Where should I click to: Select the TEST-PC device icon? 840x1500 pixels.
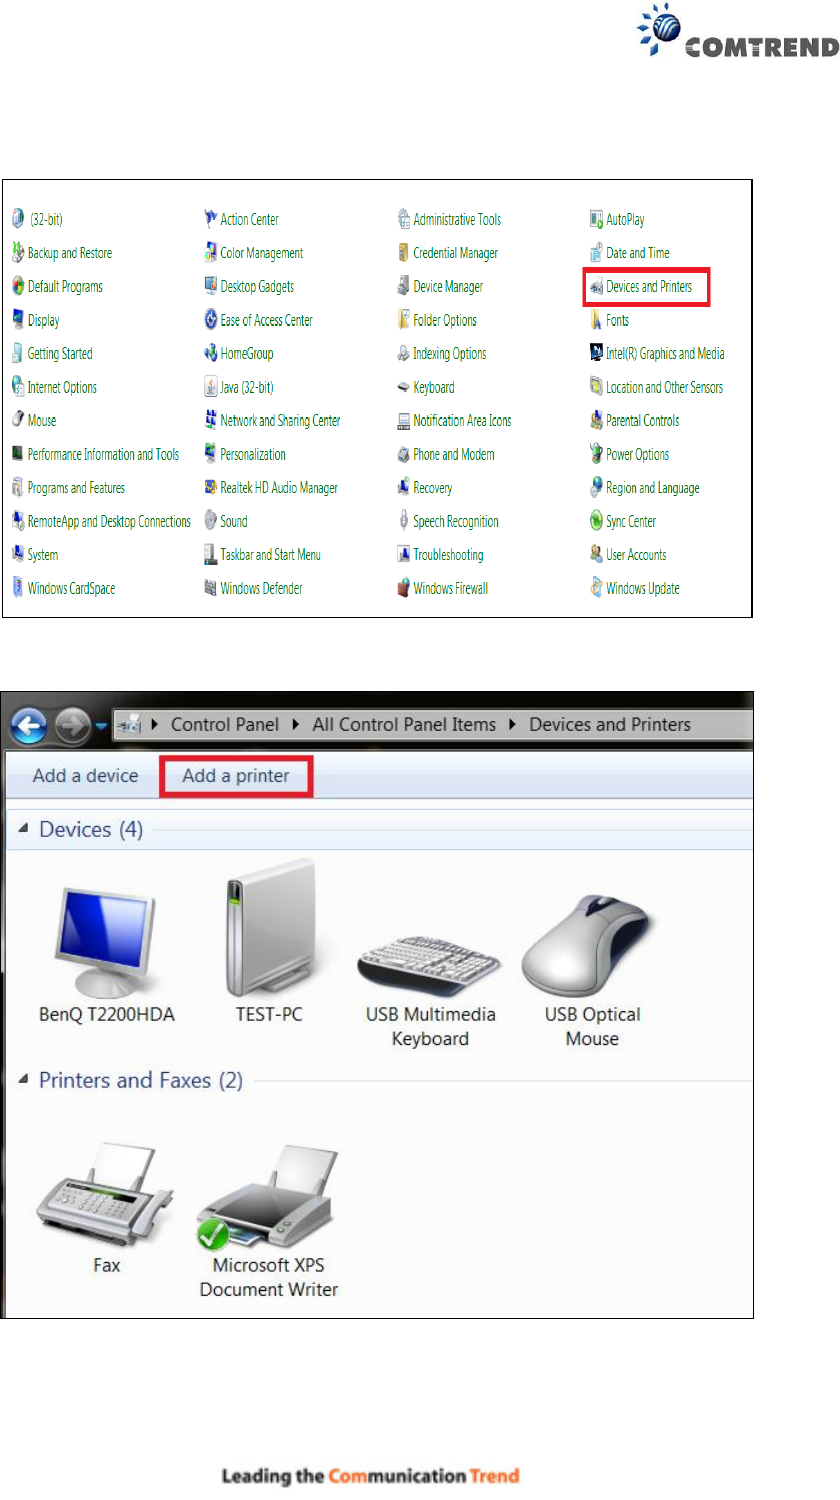(x=269, y=940)
